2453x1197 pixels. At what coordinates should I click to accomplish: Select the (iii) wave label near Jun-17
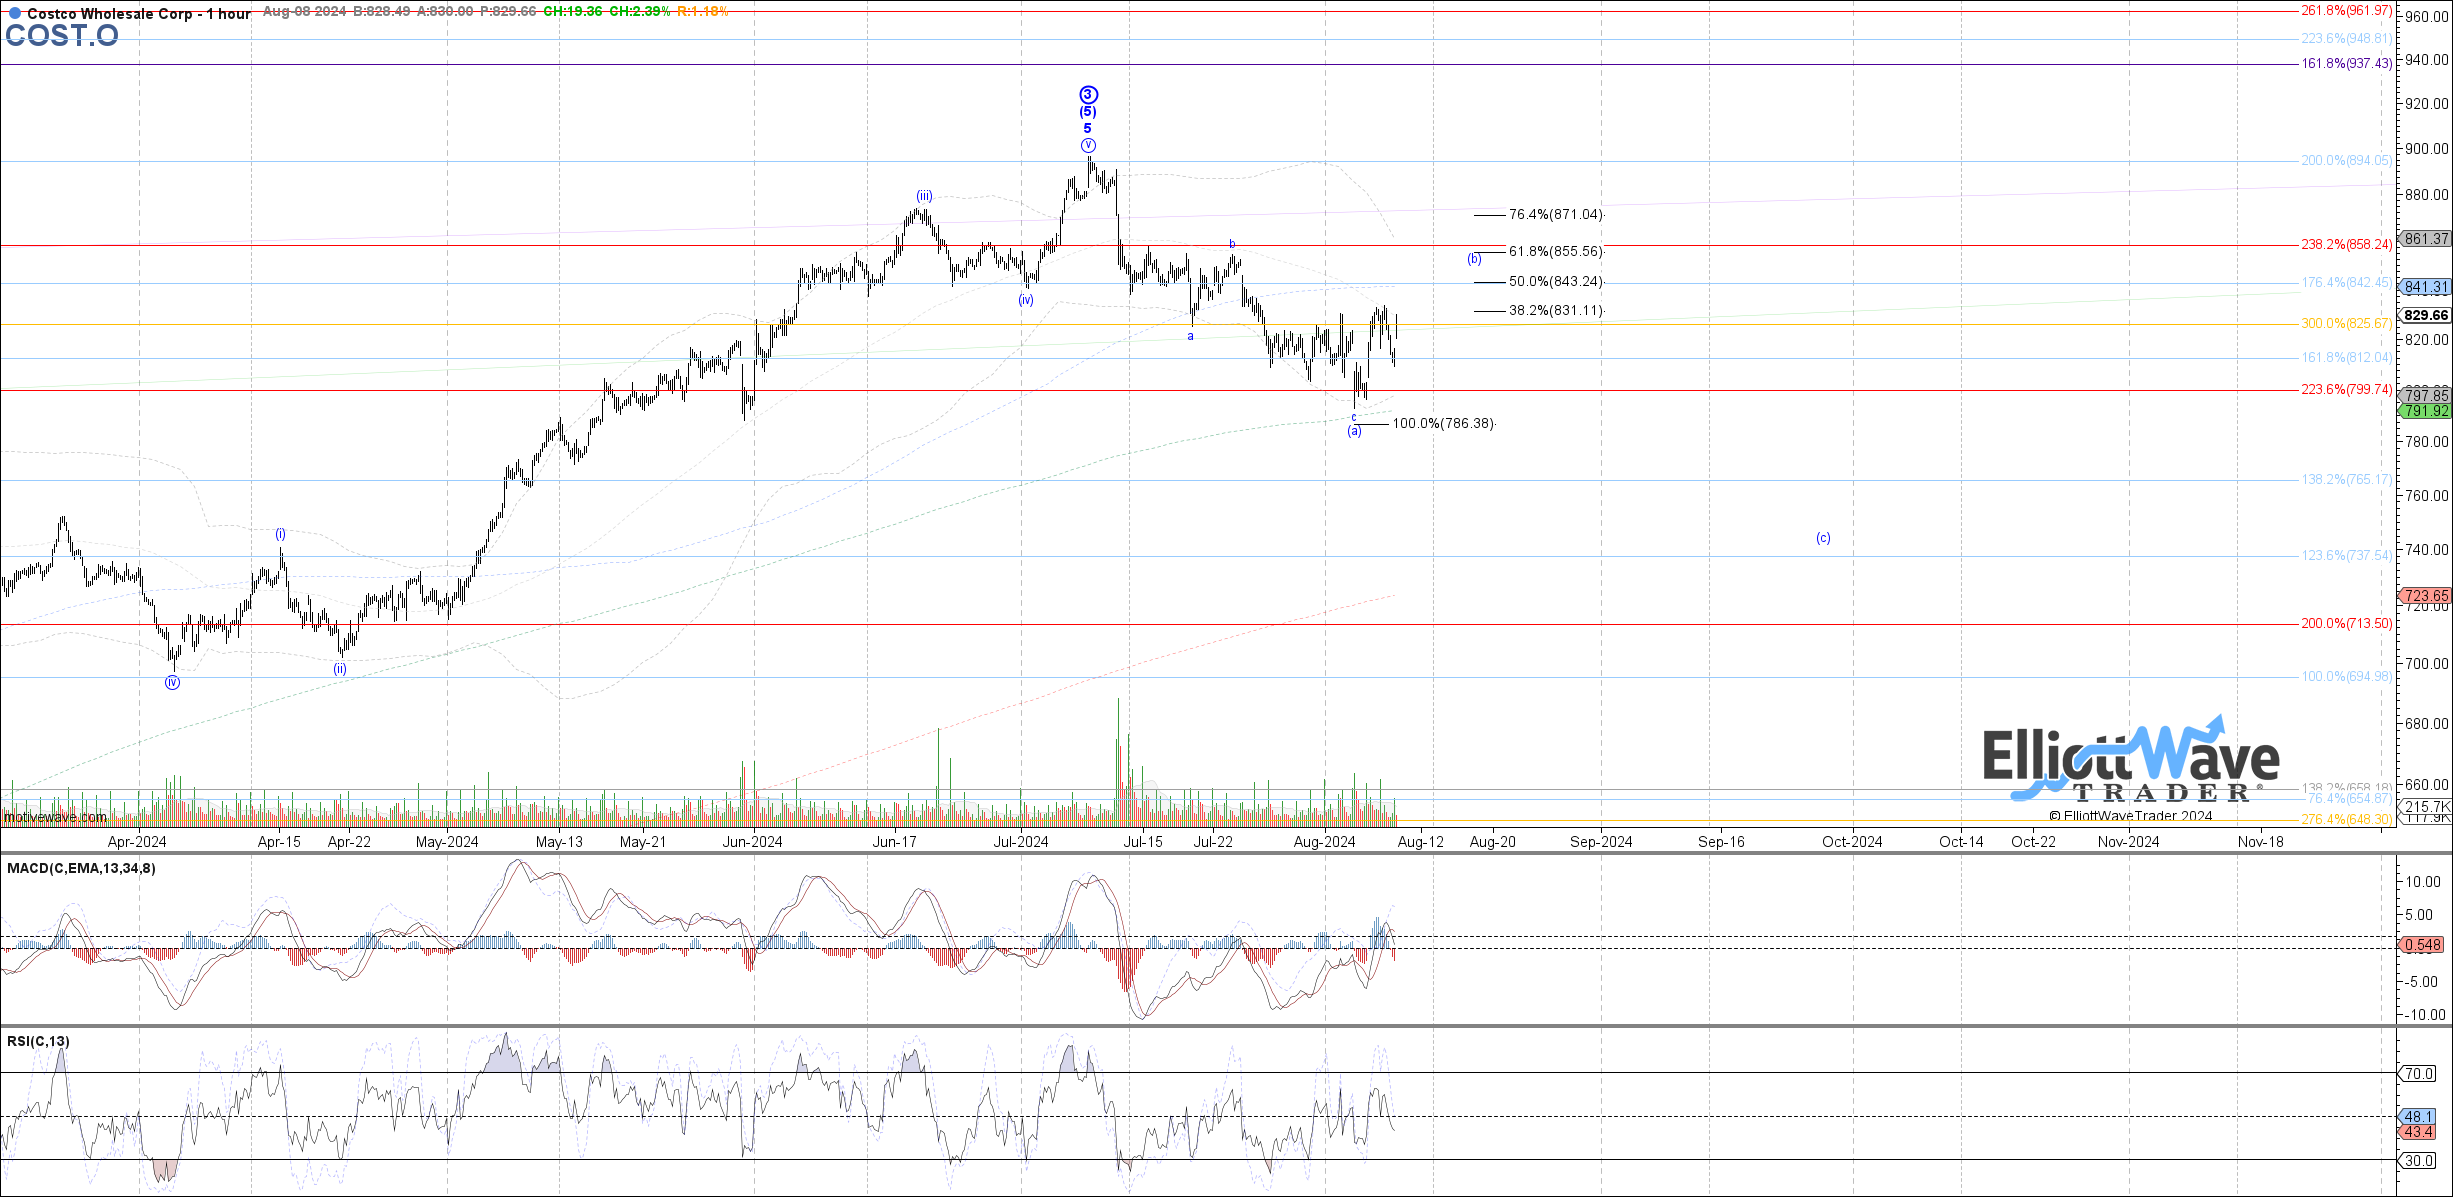[925, 196]
